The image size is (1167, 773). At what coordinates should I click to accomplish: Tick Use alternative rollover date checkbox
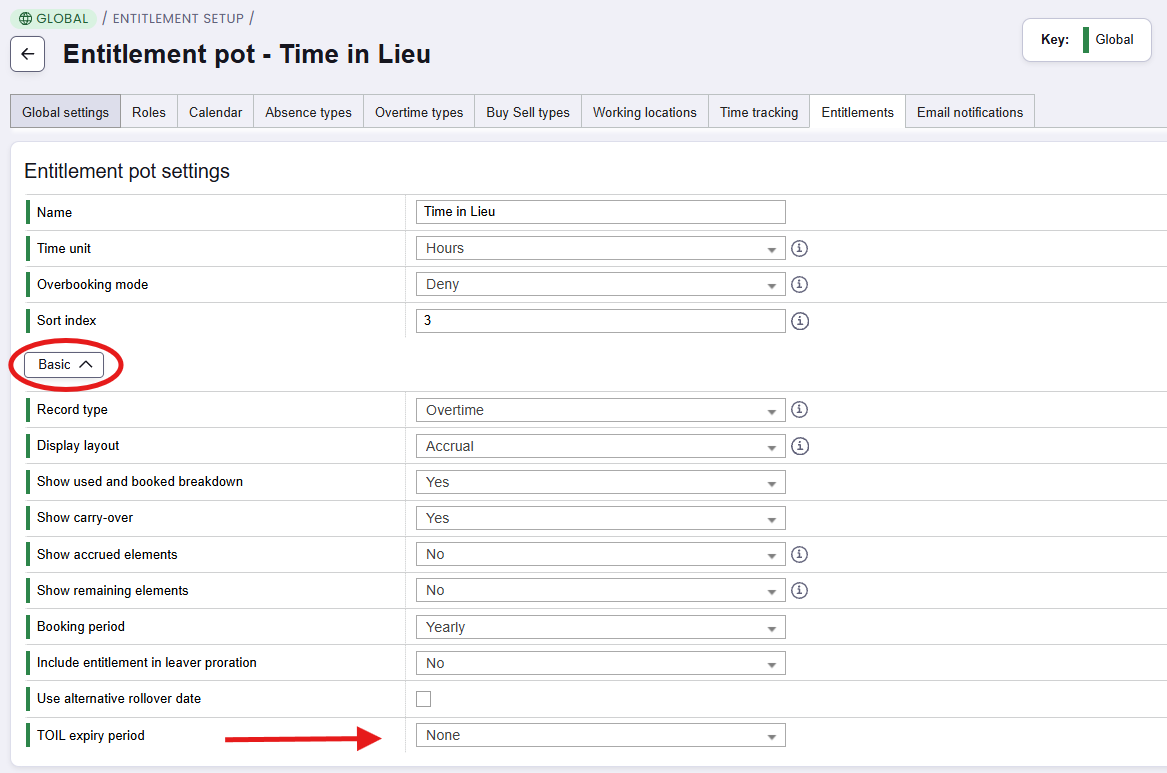click(x=424, y=699)
